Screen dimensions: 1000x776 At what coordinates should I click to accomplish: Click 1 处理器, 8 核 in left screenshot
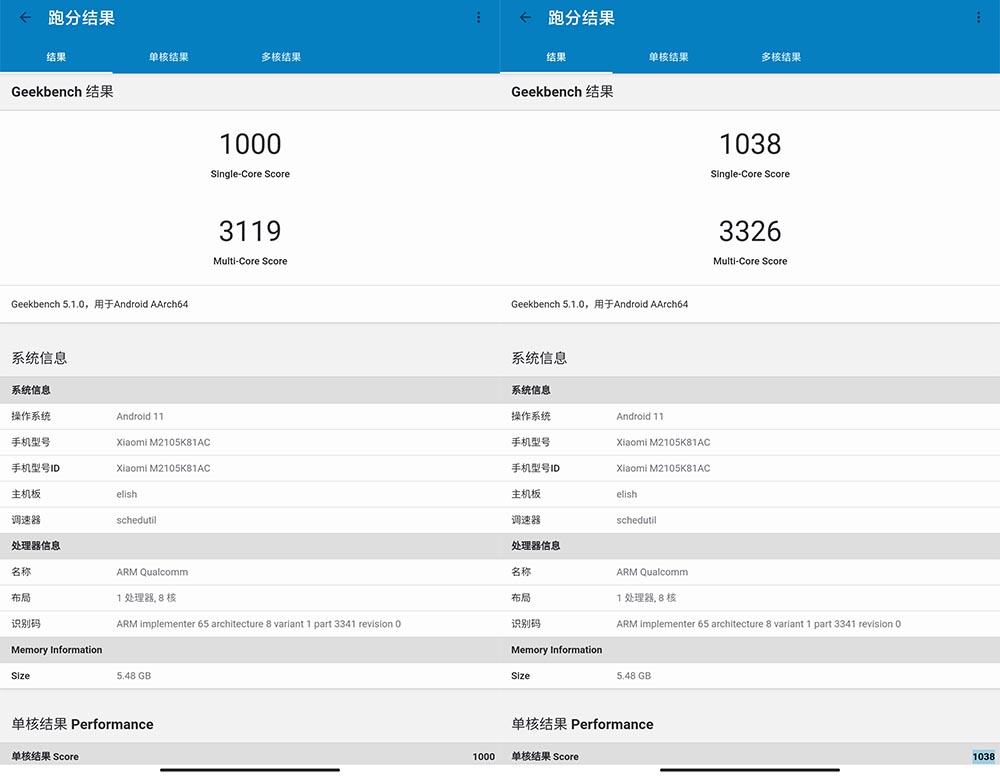pos(146,598)
